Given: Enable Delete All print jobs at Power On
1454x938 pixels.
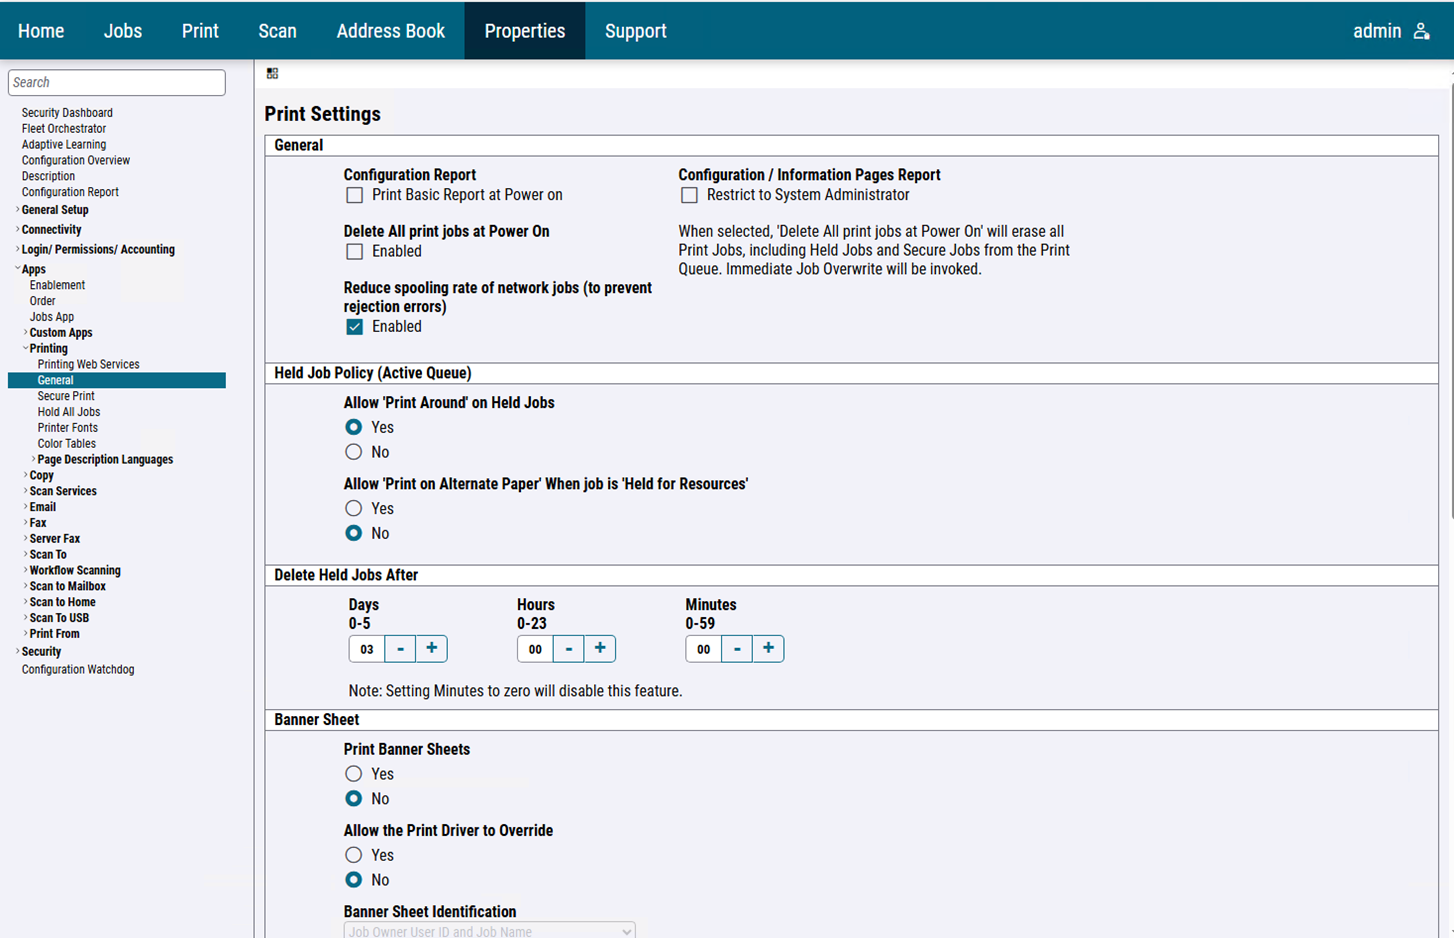Looking at the screenshot, I should (354, 251).
